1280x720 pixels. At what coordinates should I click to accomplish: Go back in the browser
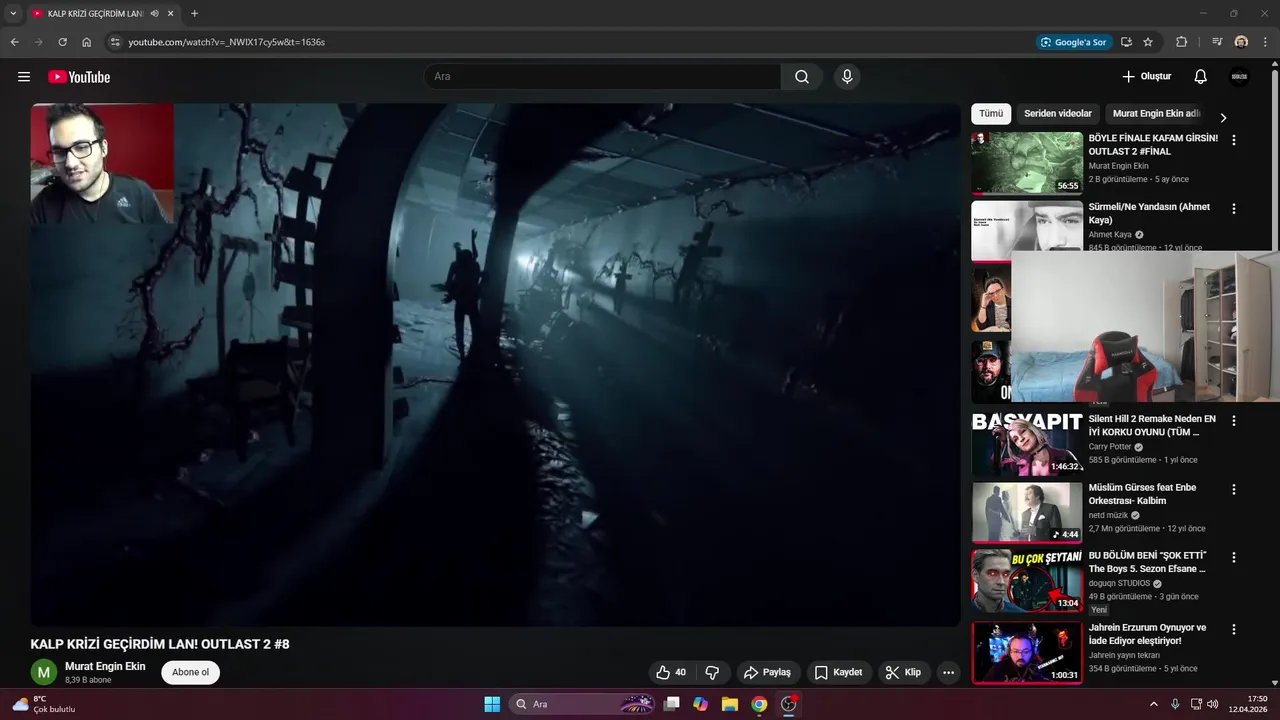click(14, 42)
